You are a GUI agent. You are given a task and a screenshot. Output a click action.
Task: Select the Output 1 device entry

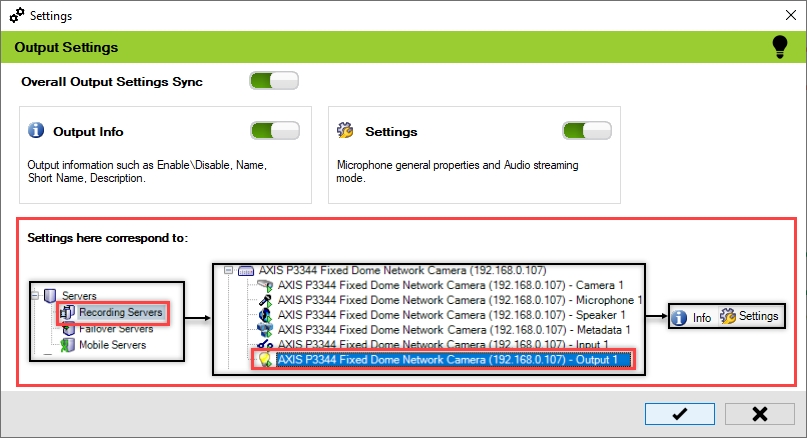[x=453, y=360]
